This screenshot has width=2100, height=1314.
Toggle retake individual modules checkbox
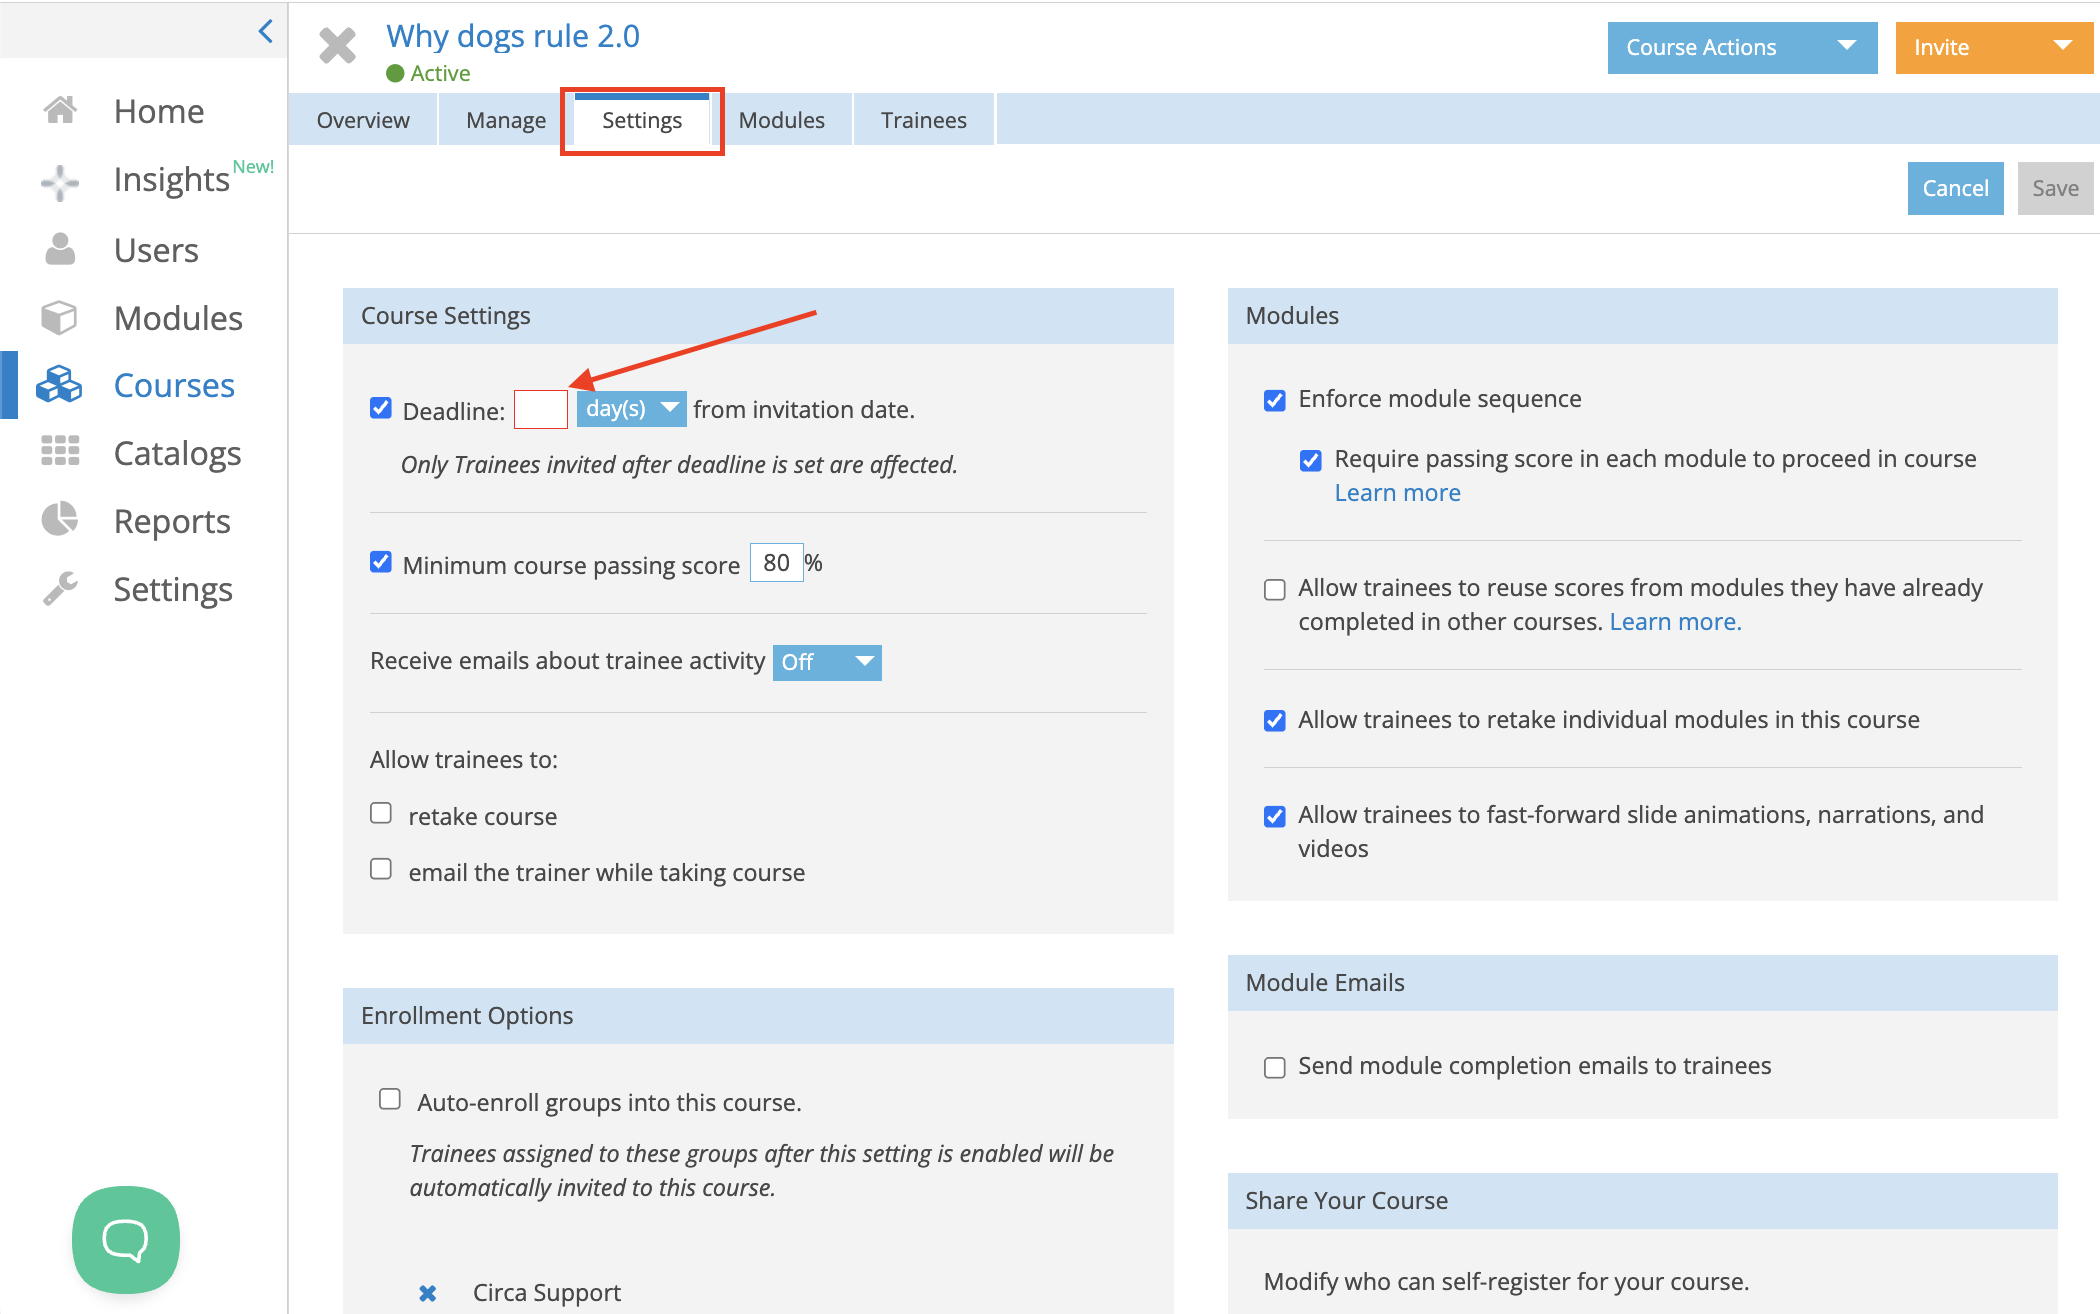(1275, 721)
